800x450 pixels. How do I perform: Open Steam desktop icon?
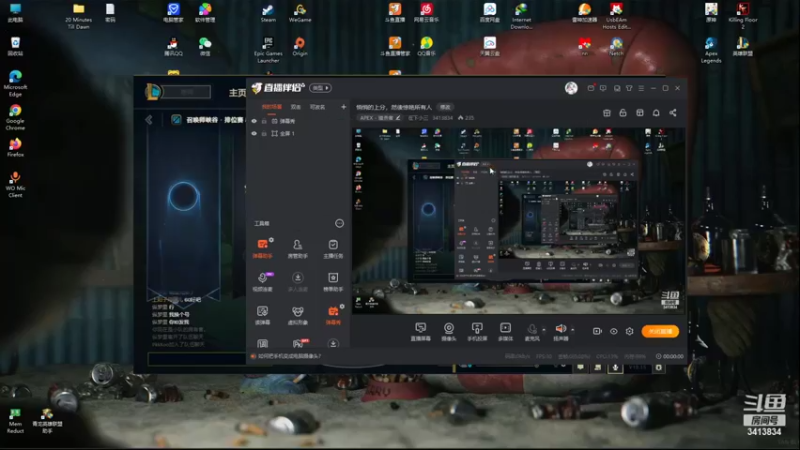[x=268, y=13]
